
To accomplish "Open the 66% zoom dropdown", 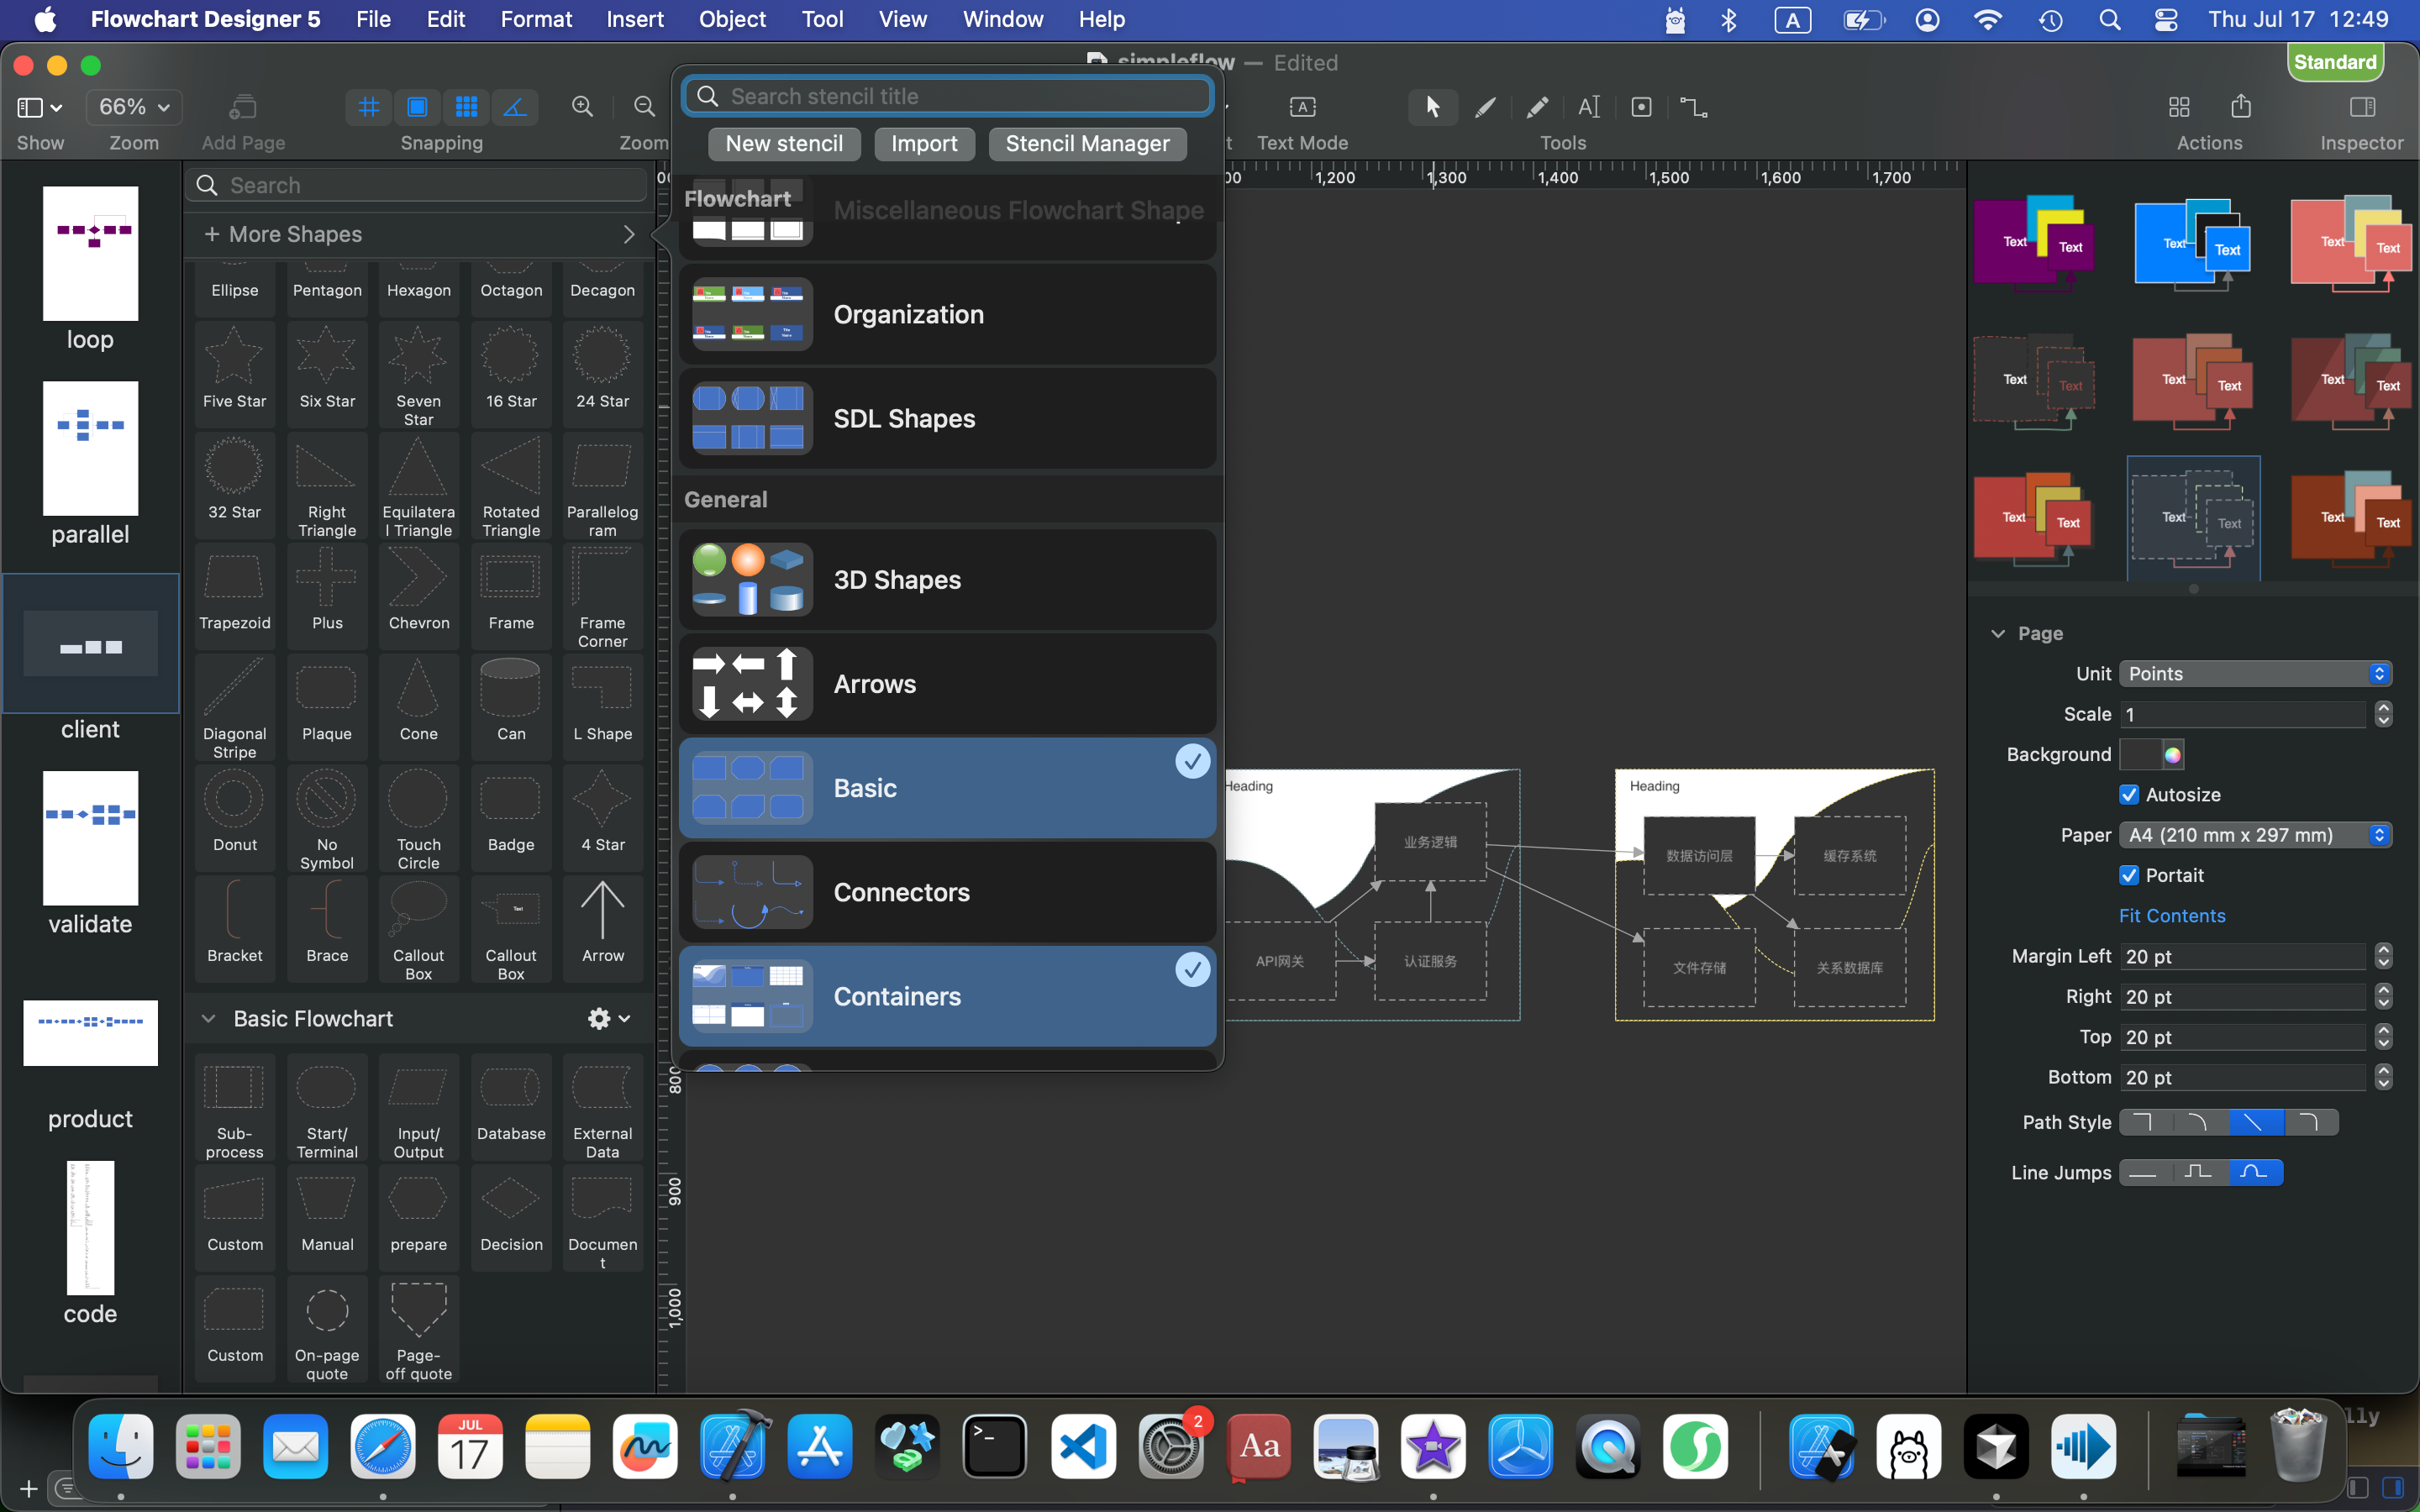I will coord(134,107).
